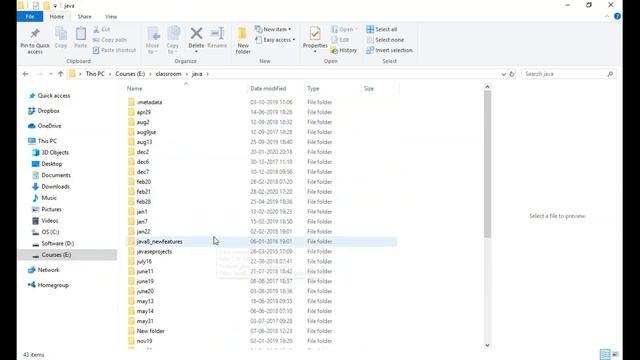Open Quick Access Toolbar customize arrow

pos(55,6)
